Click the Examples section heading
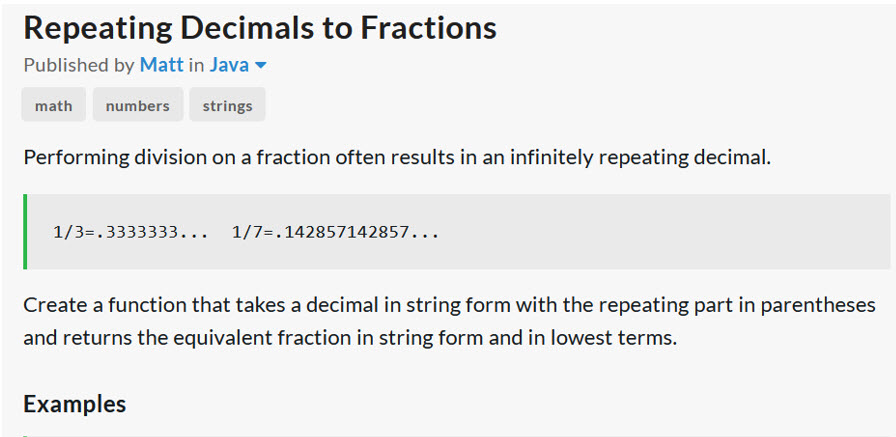 click(75, 404)
